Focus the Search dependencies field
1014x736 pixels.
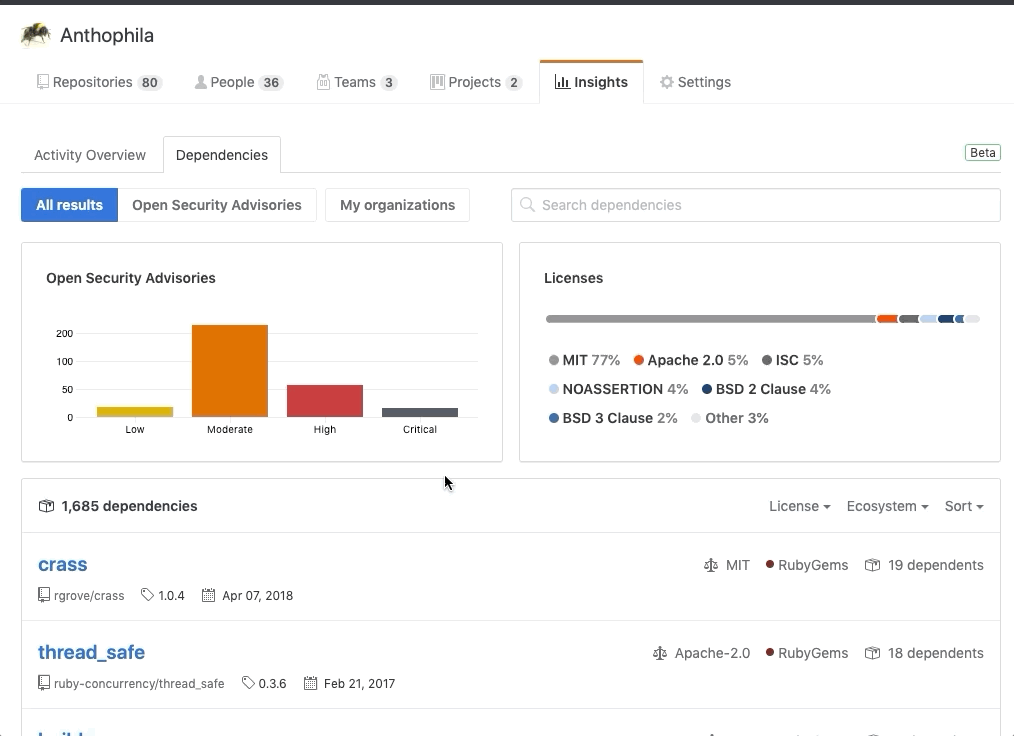[x=765, y=205]
